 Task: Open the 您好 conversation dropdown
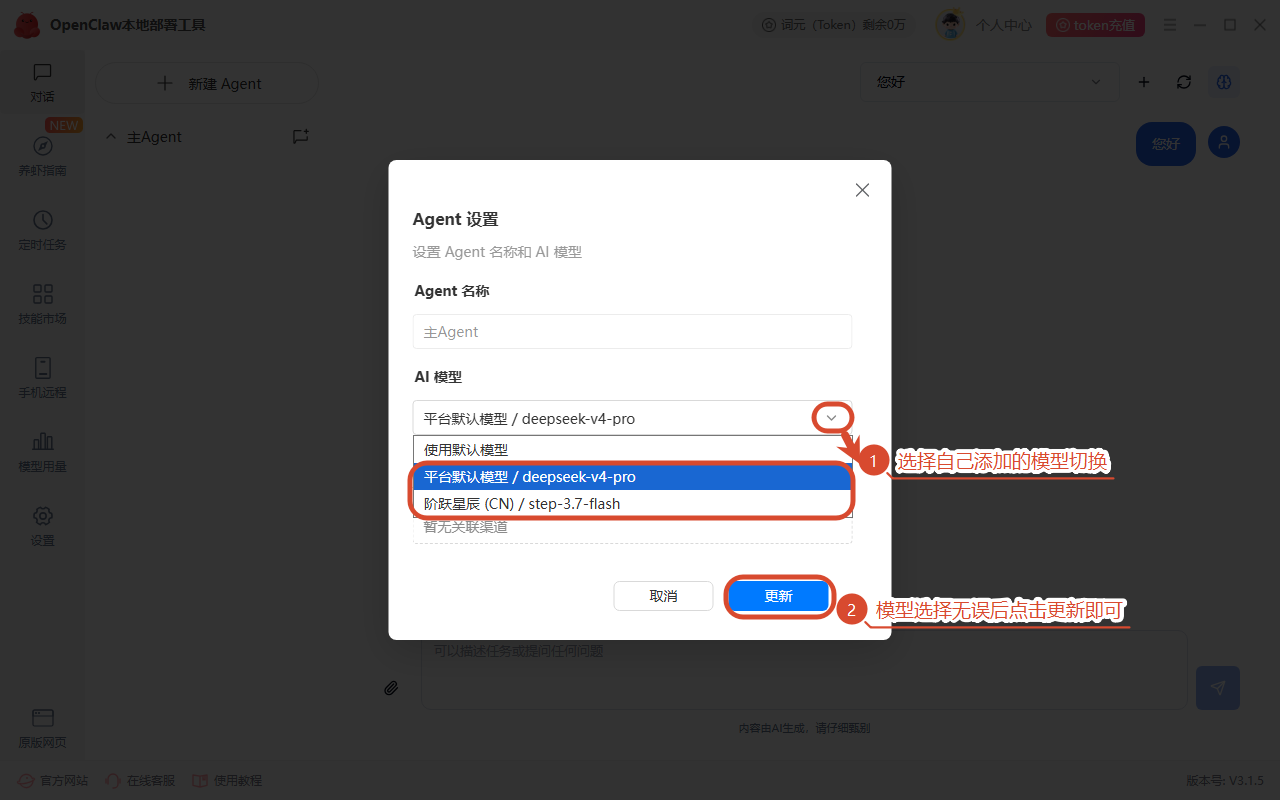coord(990,82)
